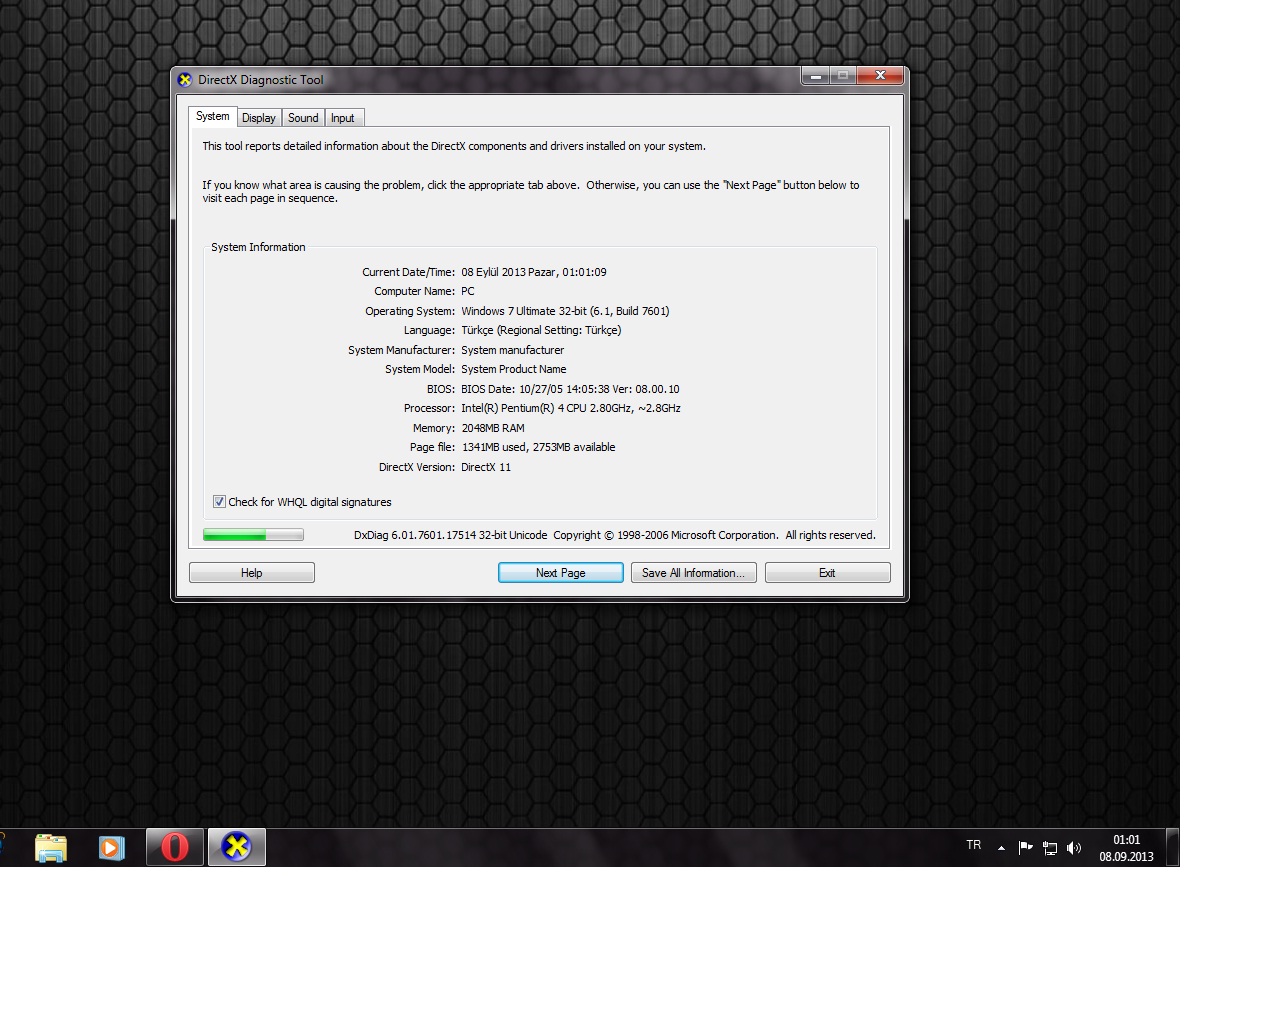Click the 2048MB RAM value

tap(493, 428)
